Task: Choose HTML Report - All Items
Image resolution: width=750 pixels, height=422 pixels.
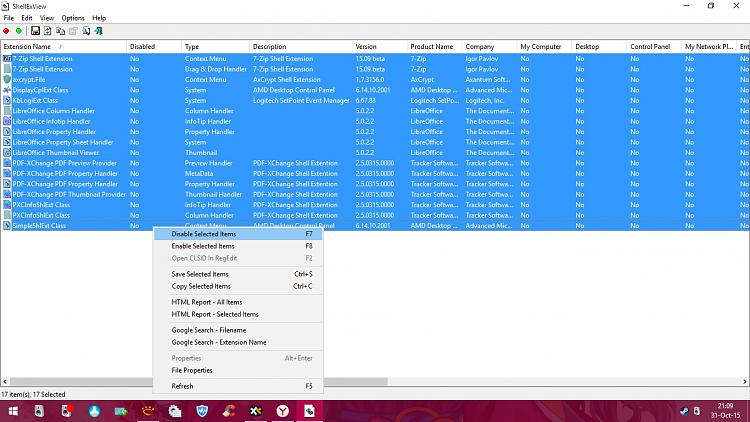Action: click(x=238, y=302)
